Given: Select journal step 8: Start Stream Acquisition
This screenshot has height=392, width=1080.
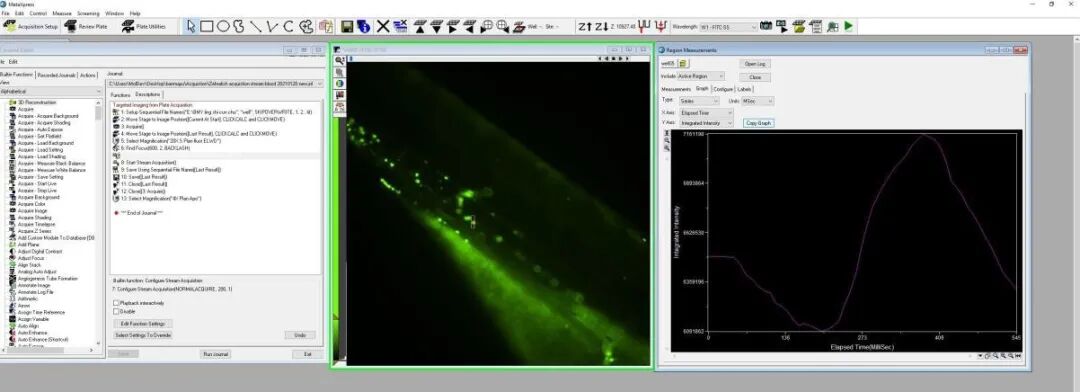Looking at the screenshot, I should coord(149,163).
